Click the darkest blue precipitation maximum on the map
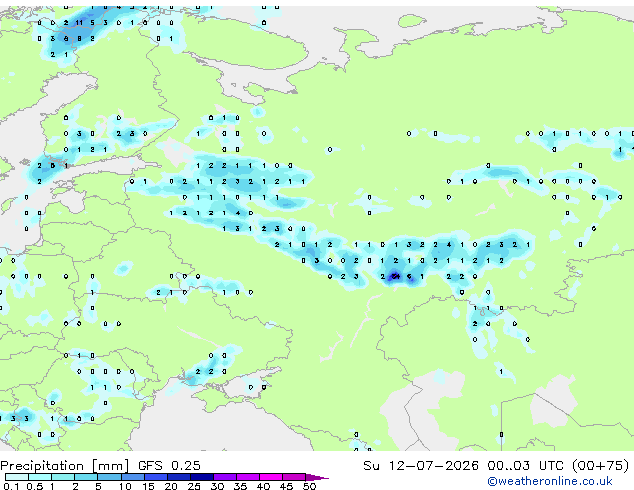 coord(394,277)
